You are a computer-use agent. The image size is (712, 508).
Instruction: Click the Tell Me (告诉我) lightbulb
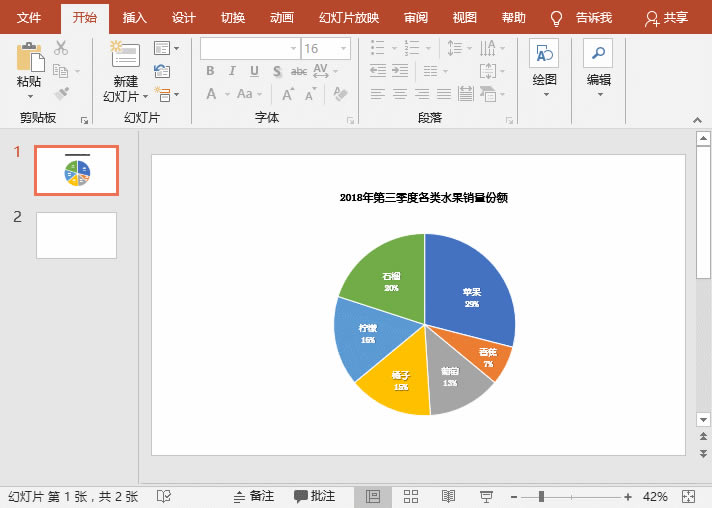coord(557,18)
